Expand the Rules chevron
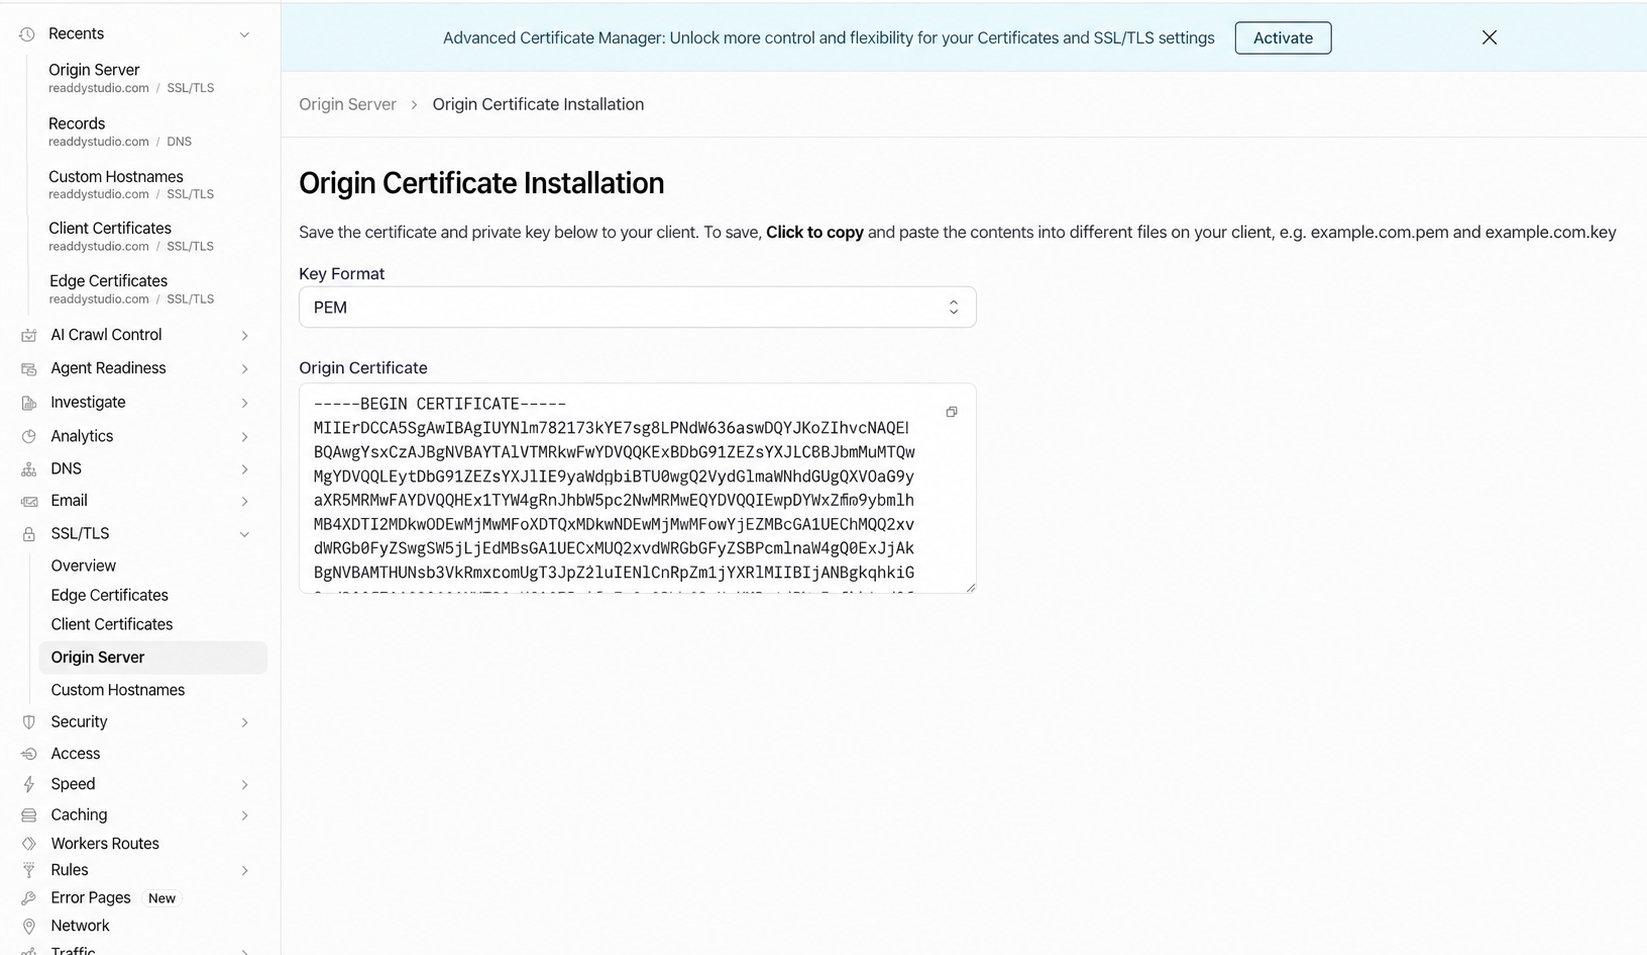This screenshot has height=955, width=1647. 244,871
